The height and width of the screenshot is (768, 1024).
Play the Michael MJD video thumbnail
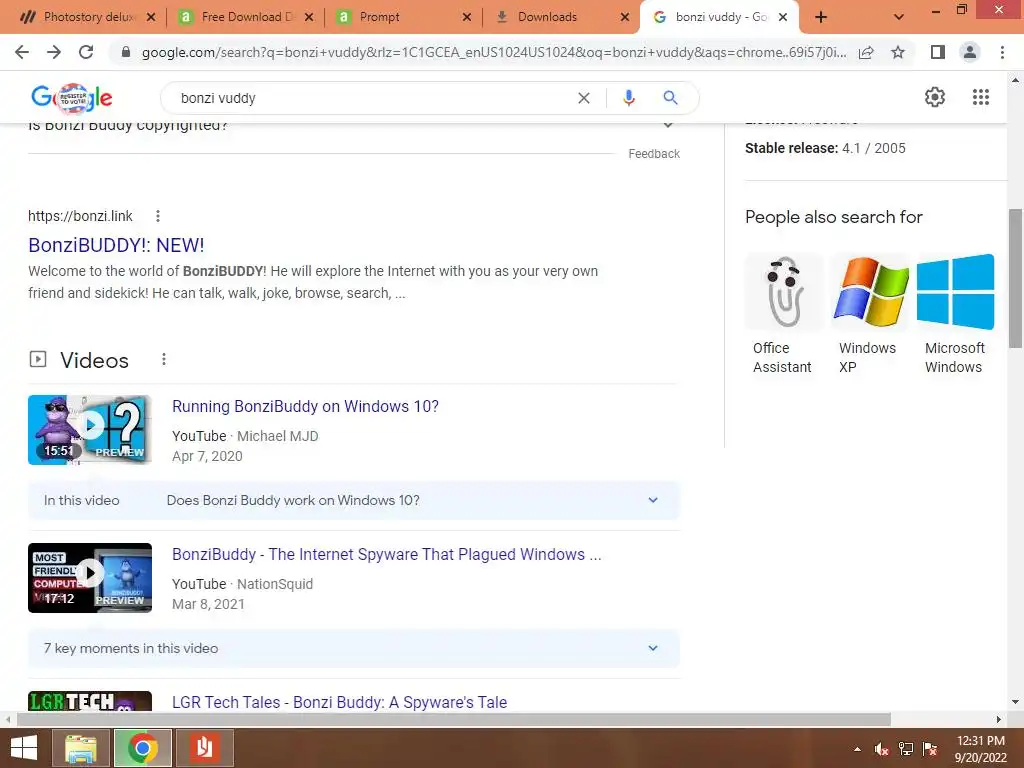coord(90,430)
